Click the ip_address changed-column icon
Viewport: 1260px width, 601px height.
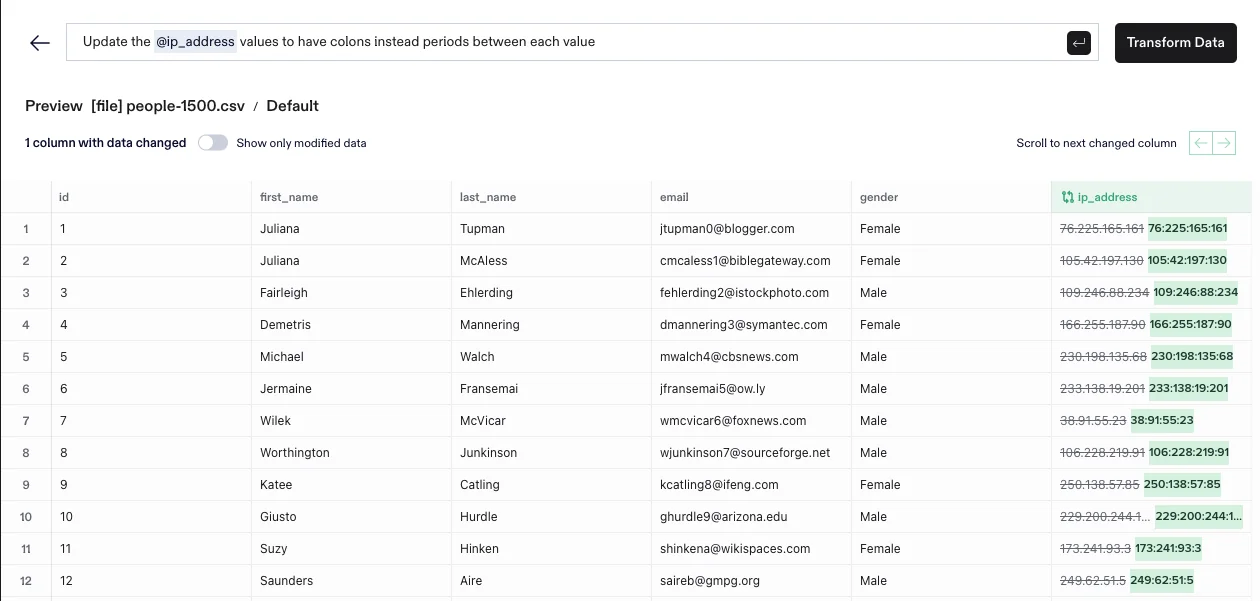1068,197
